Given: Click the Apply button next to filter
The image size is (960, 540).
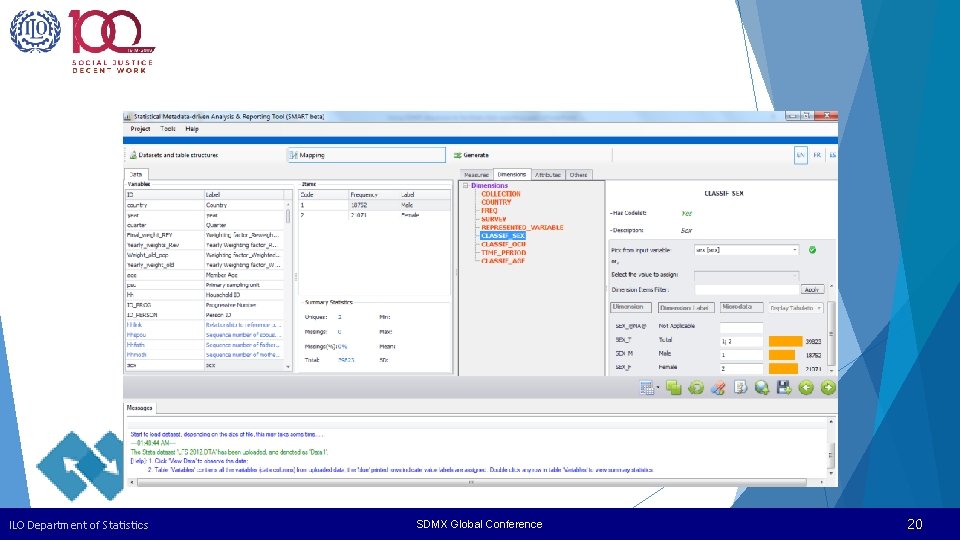Looking at the screenshot, I should tap(812, 290).
